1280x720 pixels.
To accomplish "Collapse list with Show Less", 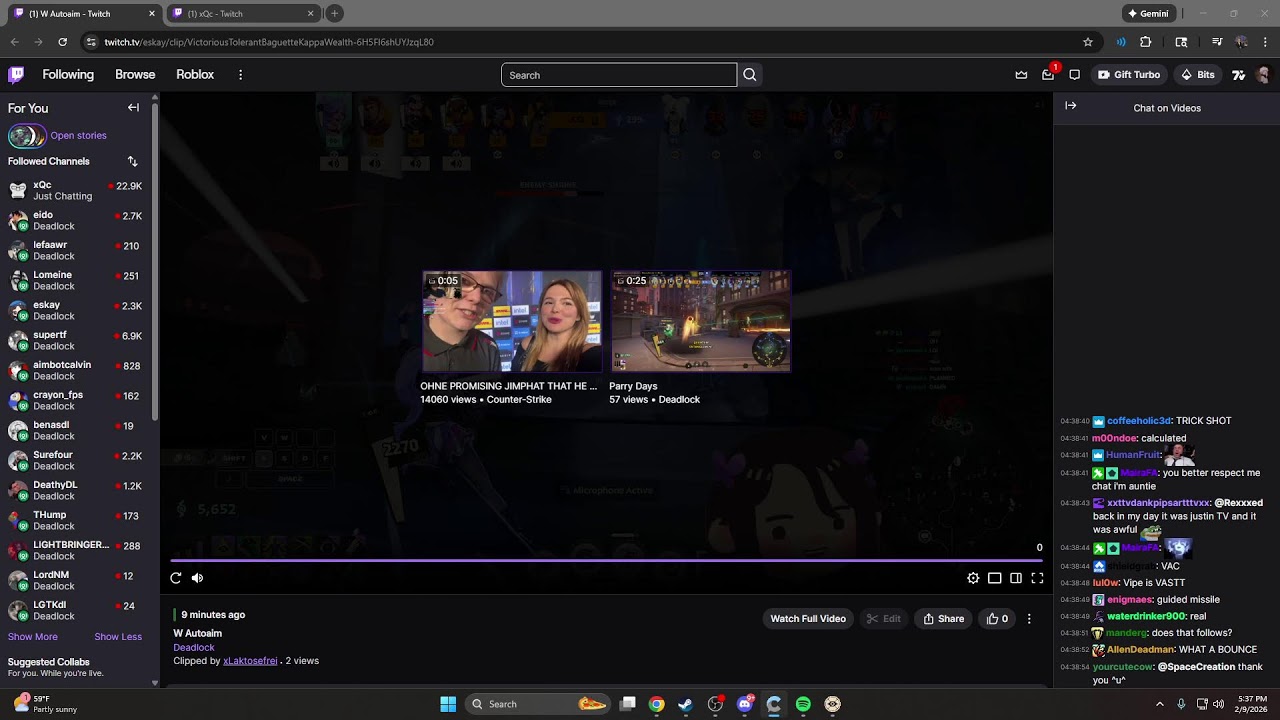I will point(118,637).
